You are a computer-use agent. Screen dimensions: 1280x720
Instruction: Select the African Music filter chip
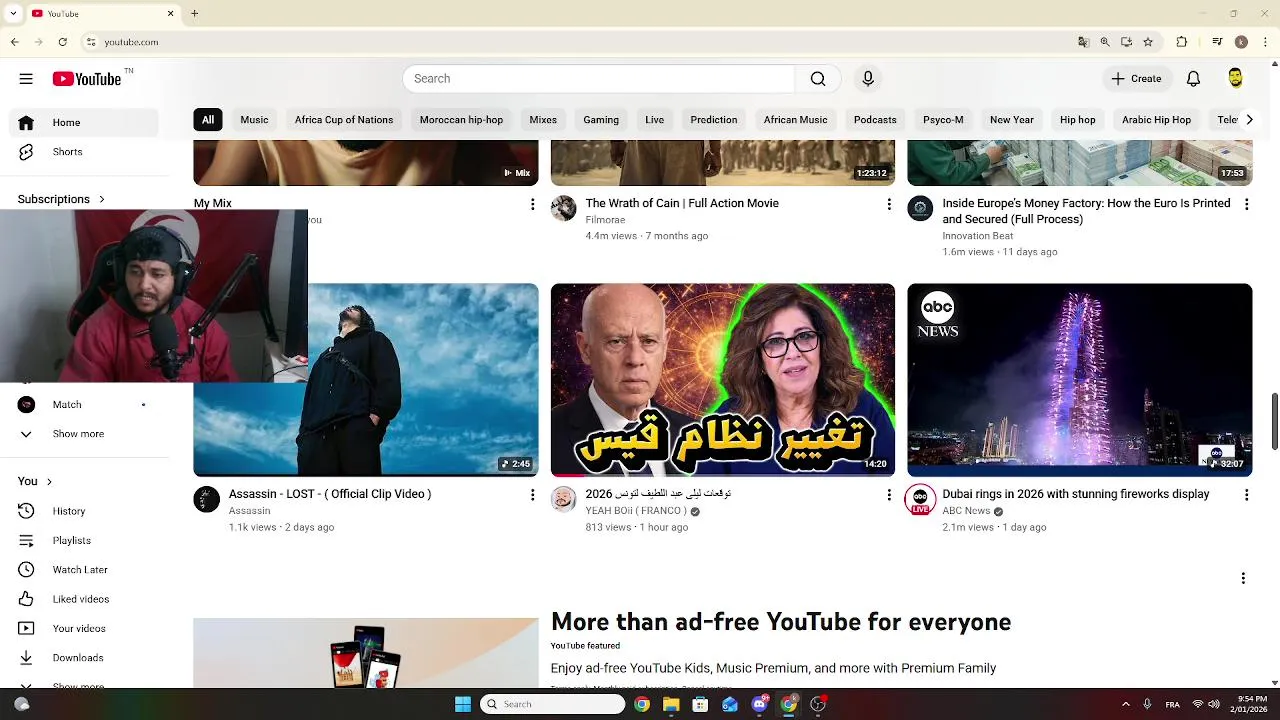pyautogui.click(x=795, y=120)
